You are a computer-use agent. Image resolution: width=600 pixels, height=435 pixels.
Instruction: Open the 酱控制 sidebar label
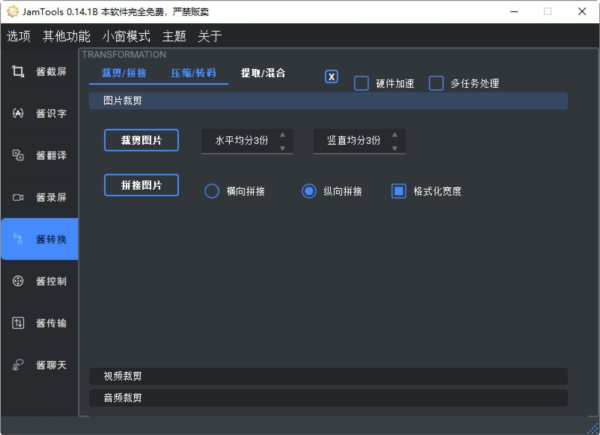pyautogui.click(x=51, y=281)
